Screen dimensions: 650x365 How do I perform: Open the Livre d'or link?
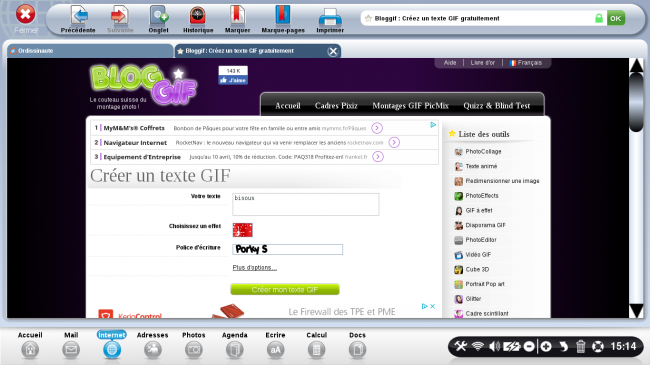point(483,63)
